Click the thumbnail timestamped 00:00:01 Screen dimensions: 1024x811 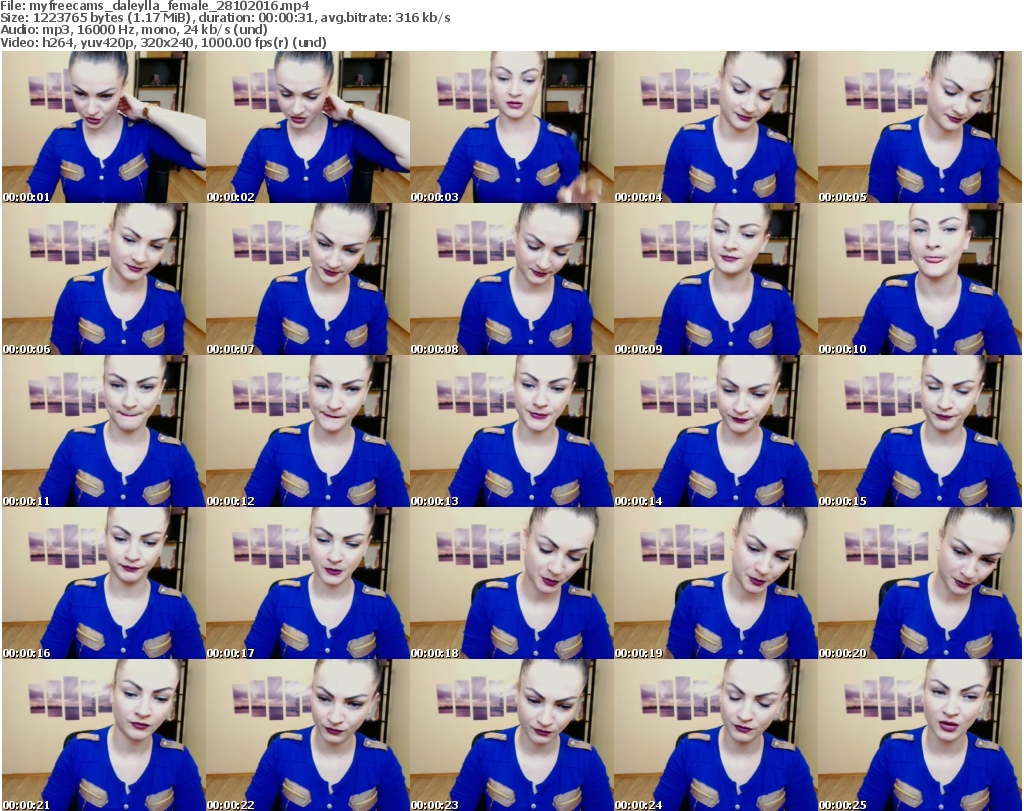point(104,127)
